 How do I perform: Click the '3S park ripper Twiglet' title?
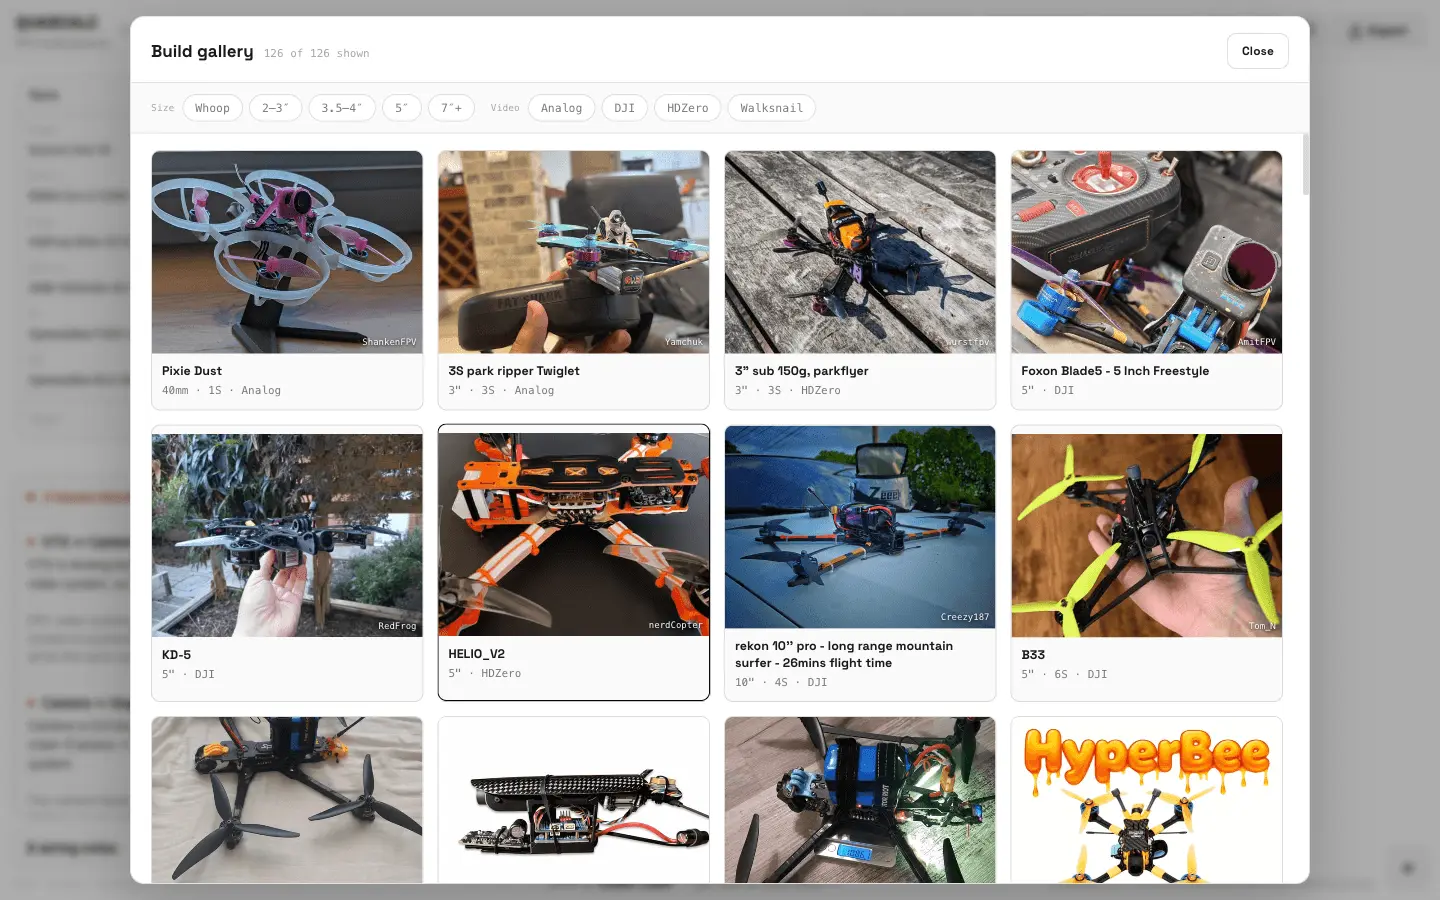(x=514, y=371)
